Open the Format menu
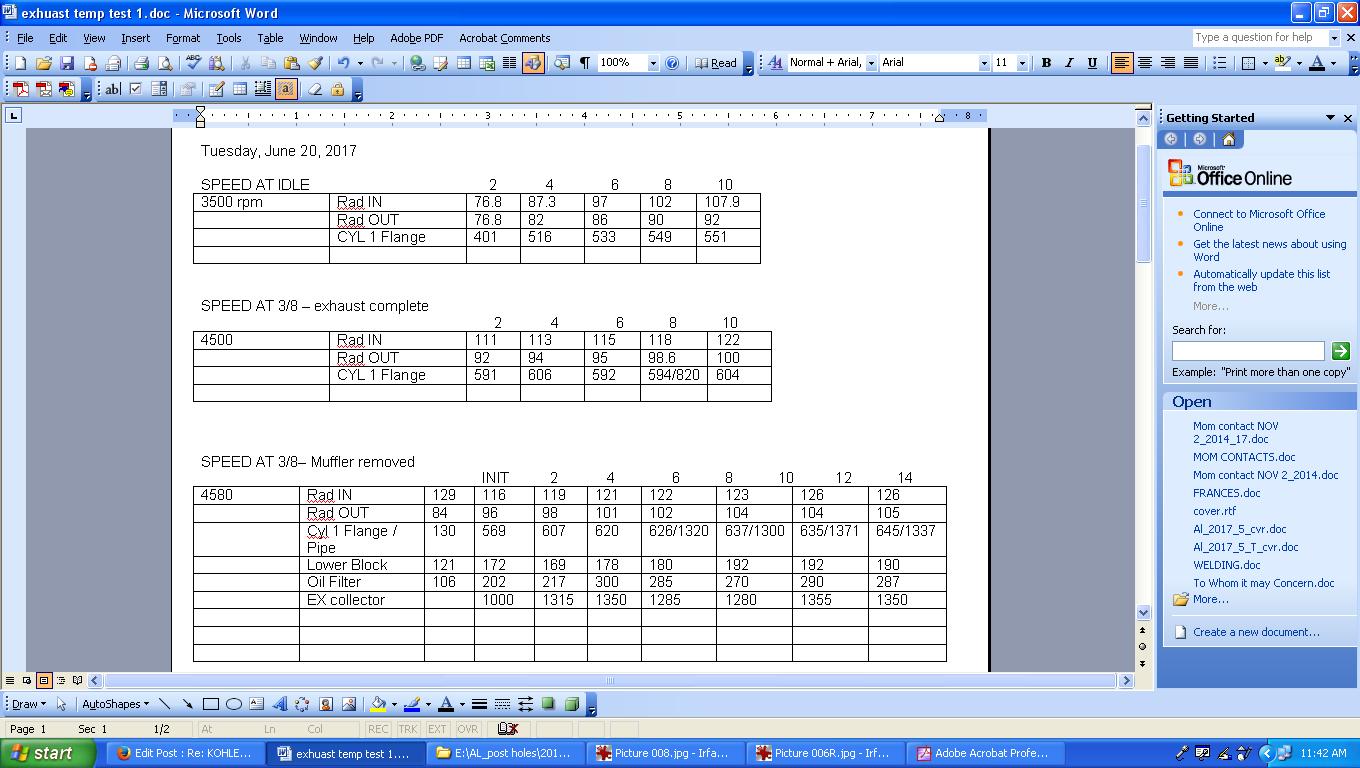 click(x=183, y=38)
